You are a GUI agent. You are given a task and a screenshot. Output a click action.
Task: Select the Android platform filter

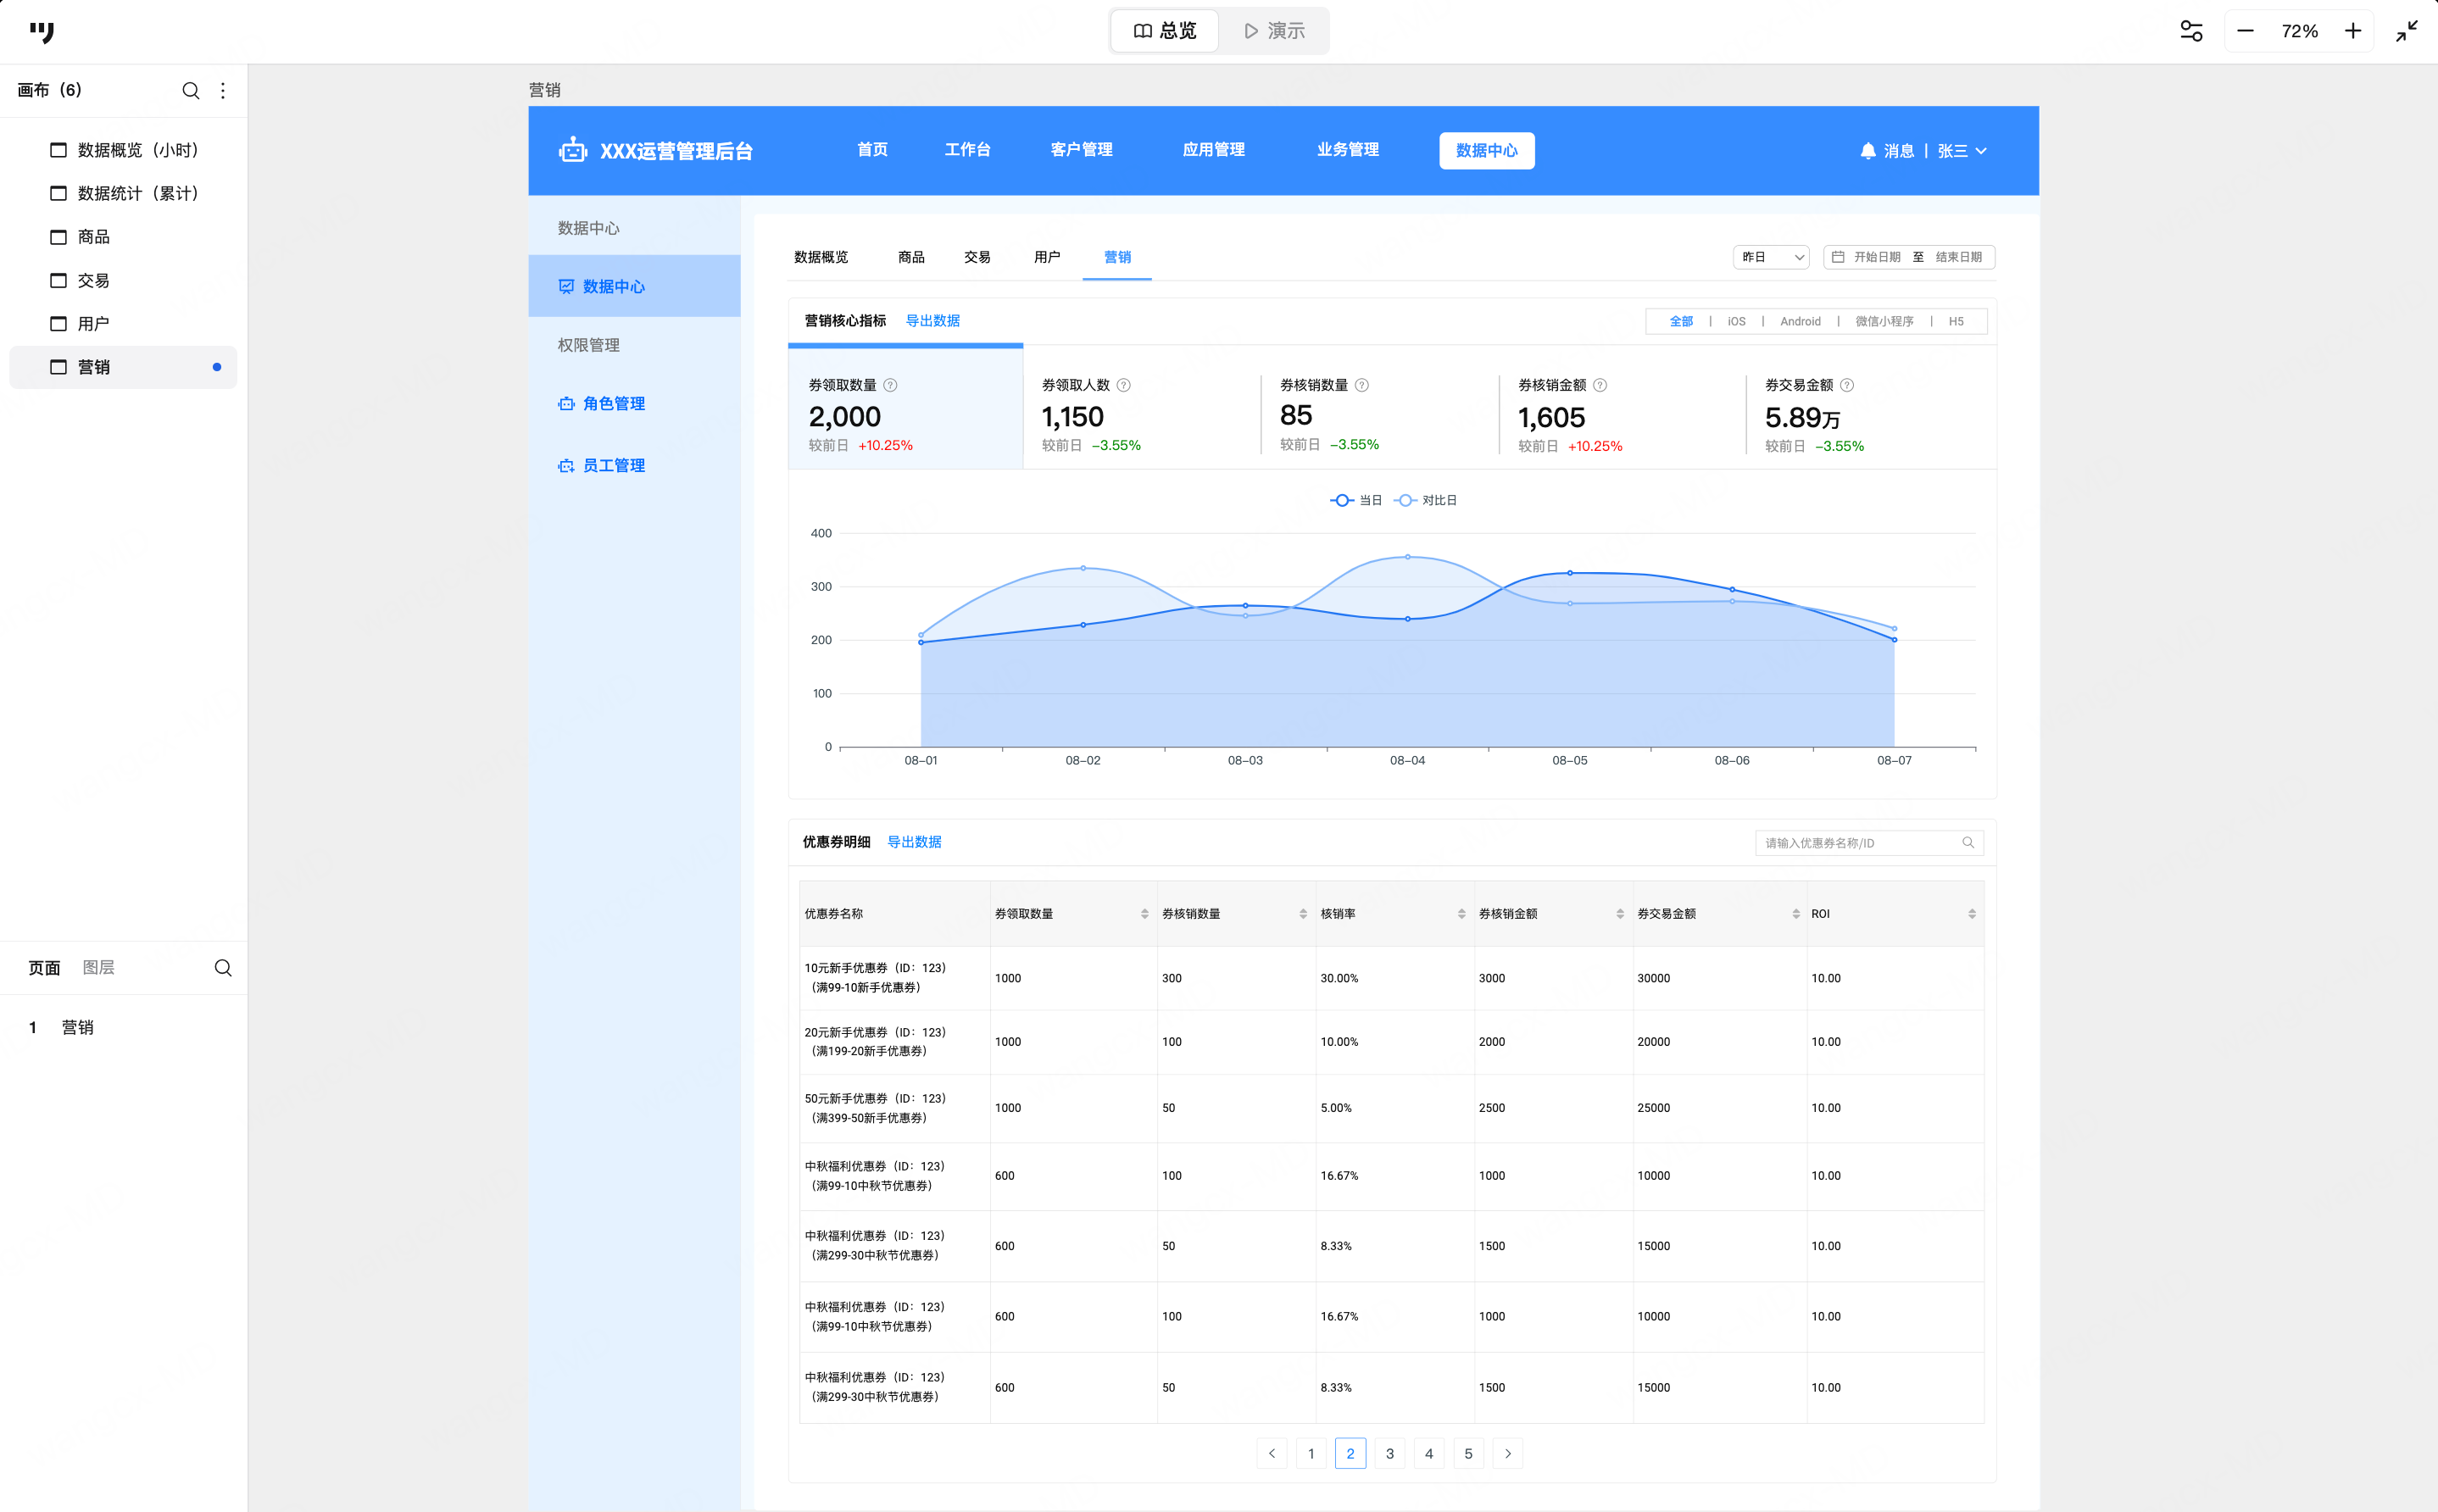click(x=1800, y=322)
